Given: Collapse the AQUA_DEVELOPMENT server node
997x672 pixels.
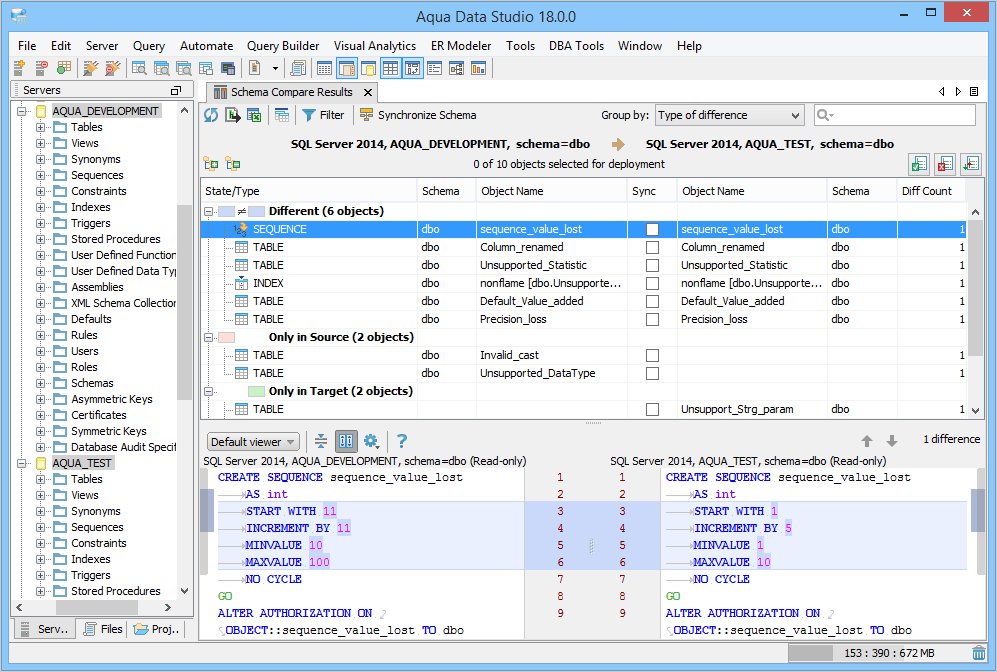Looking at the screenshot, I should coord(22,111).
